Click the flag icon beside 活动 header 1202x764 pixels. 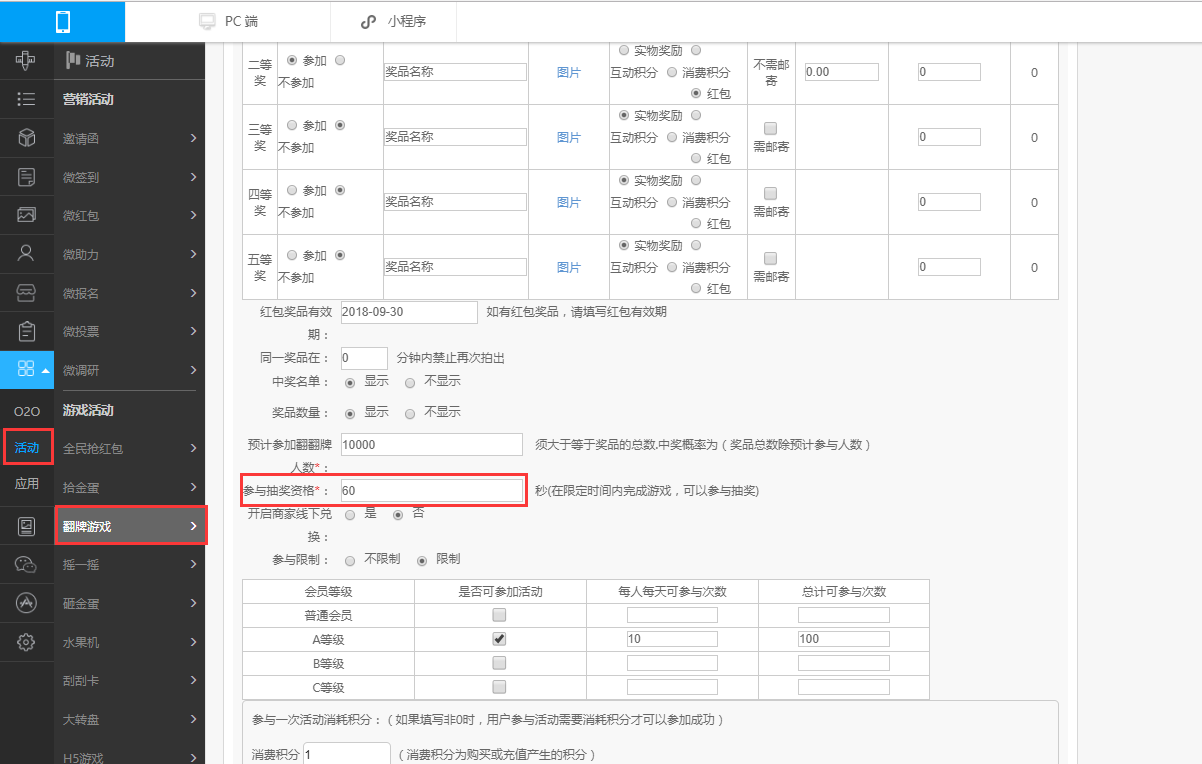72,60
